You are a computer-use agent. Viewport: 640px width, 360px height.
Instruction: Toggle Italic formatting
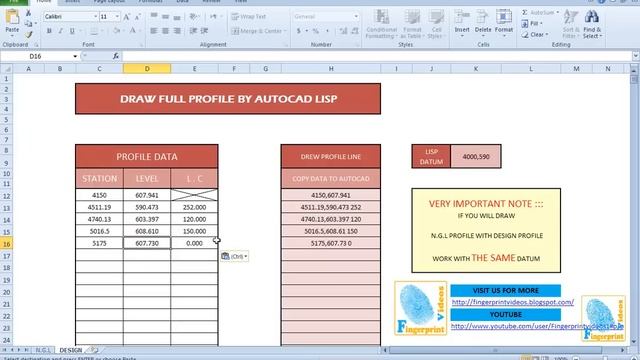(x=60, y=31)
